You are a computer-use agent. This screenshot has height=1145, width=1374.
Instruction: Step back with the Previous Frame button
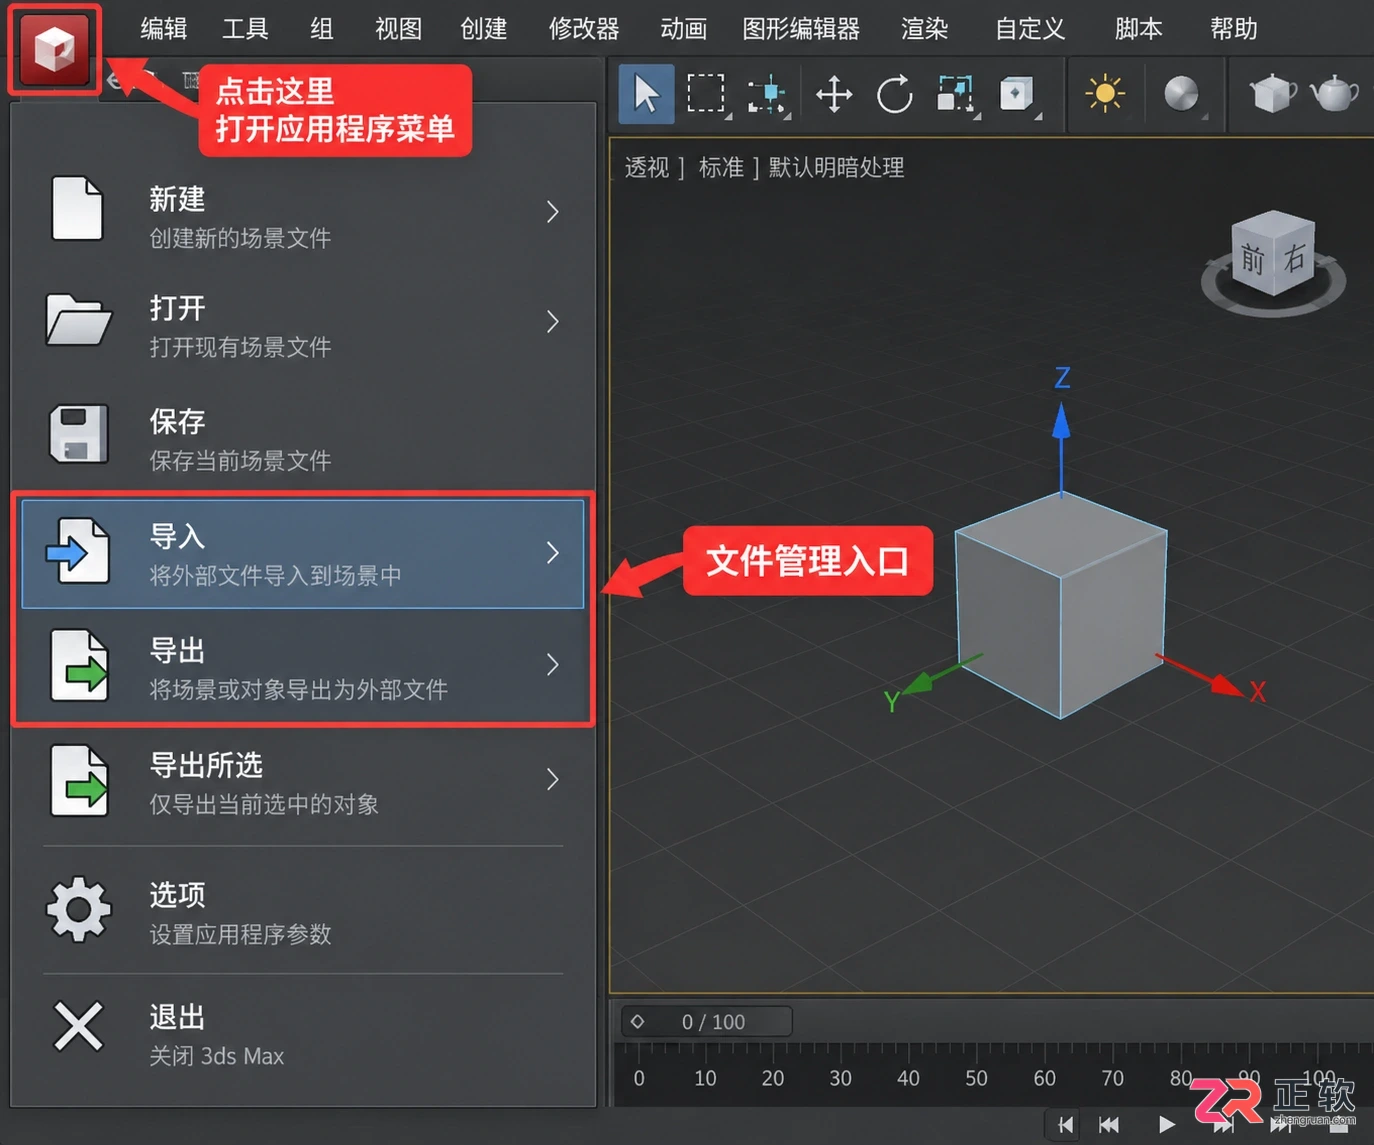point(1109,1125)
